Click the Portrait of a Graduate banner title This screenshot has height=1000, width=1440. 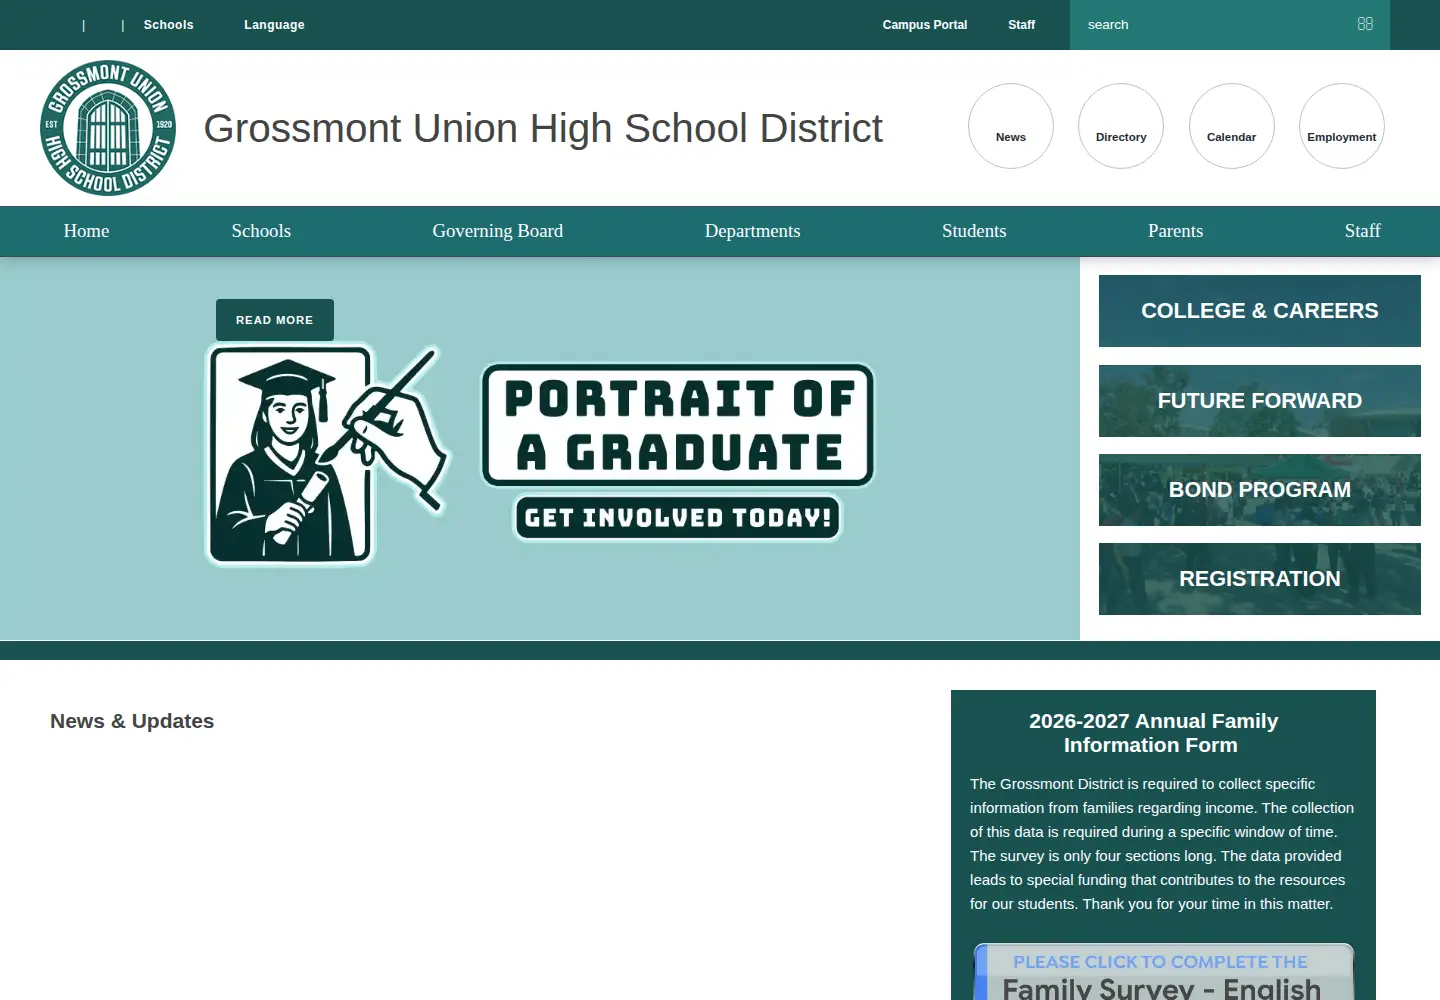coord(678,425)
